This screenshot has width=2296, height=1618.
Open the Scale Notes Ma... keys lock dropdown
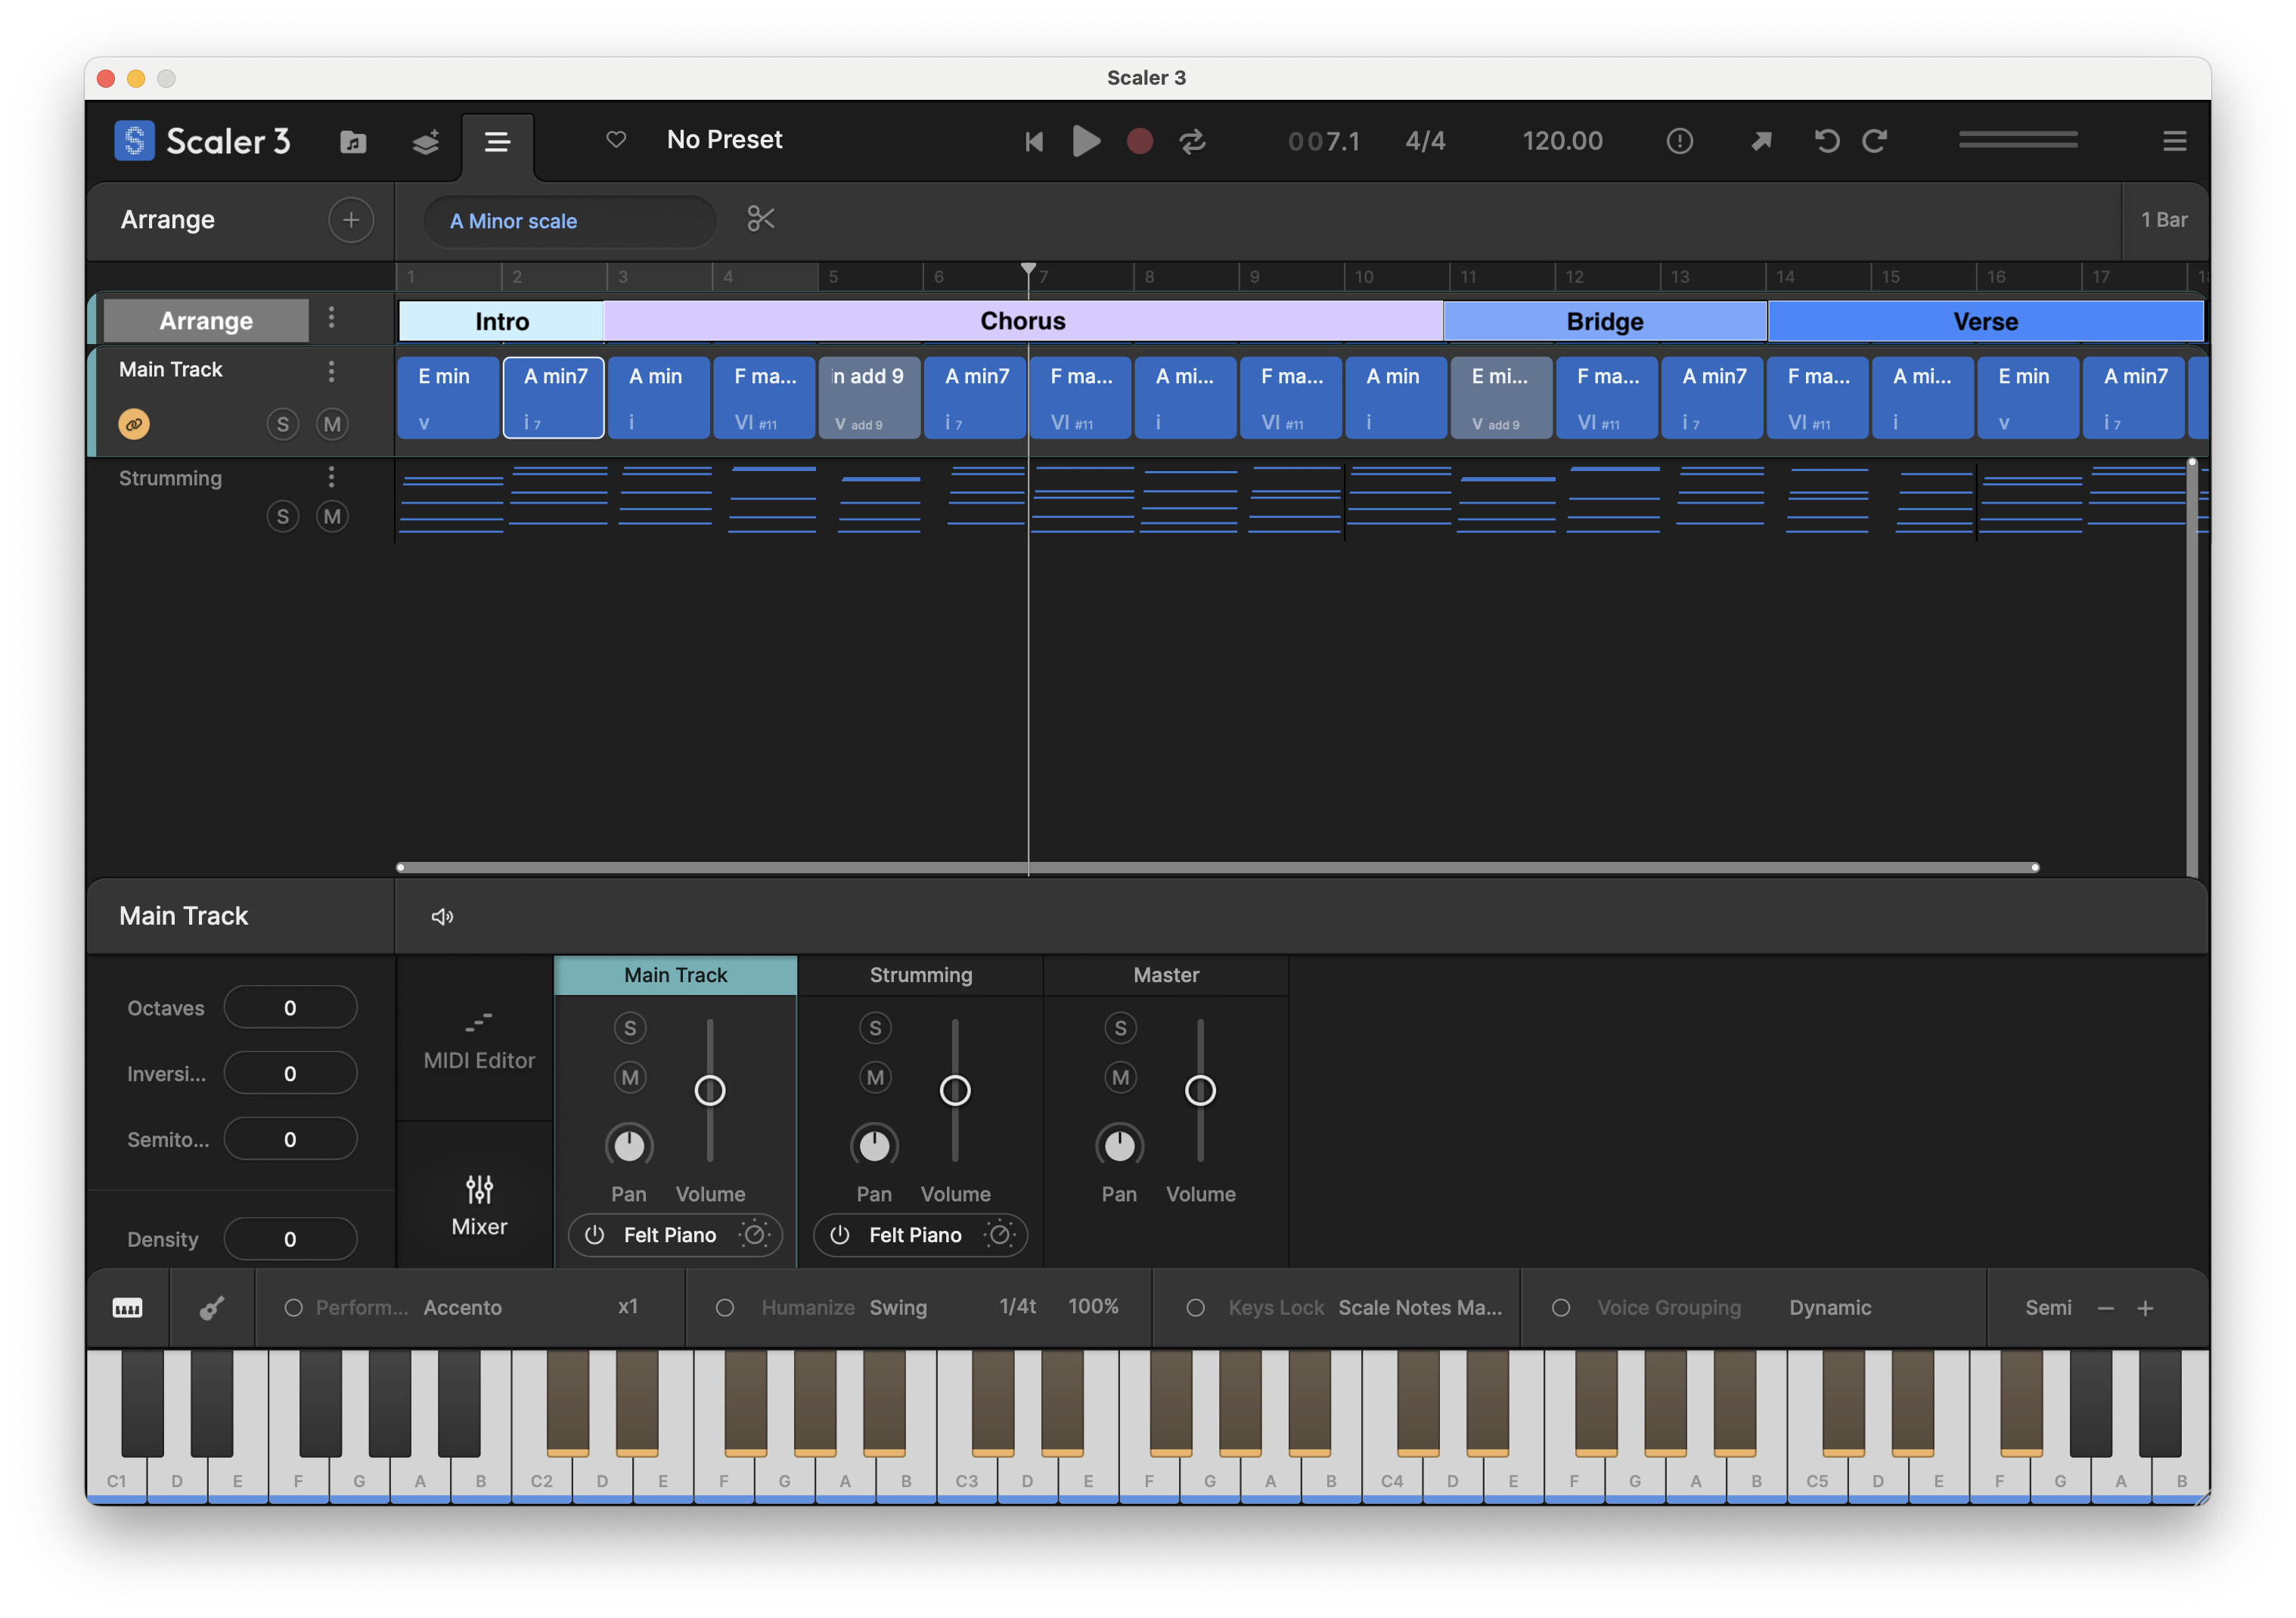tap(1420, 1308)
